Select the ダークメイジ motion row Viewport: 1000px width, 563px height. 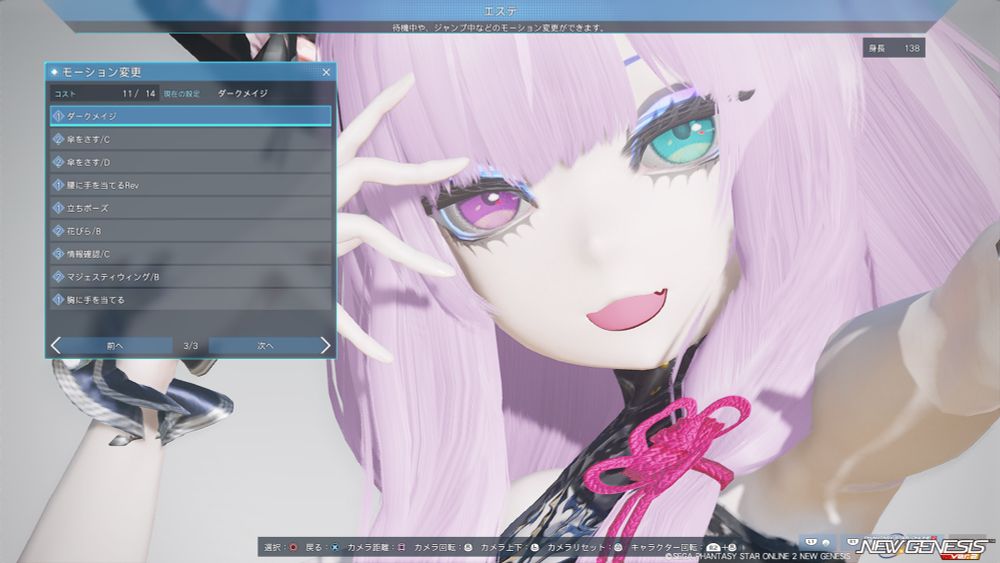[x=191, y=116]
